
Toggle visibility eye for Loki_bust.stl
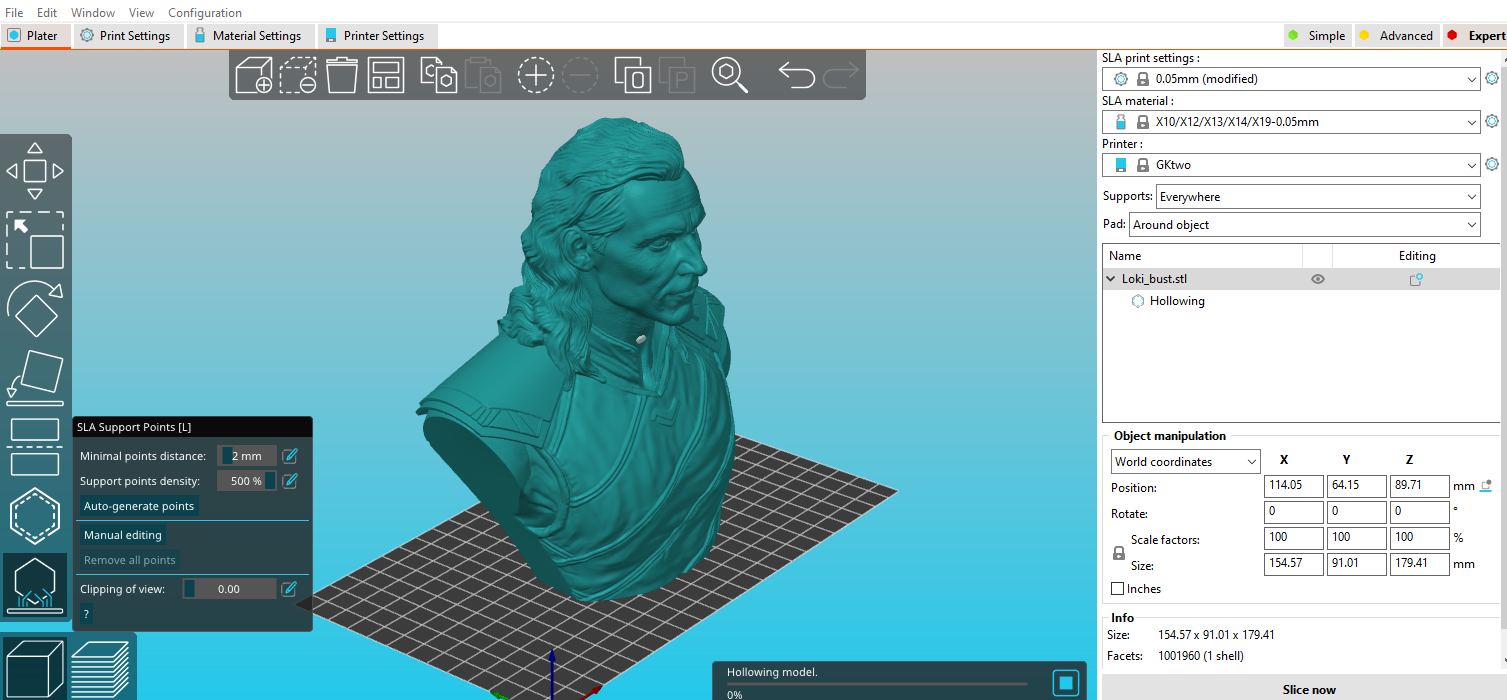tap(1318, 280)
